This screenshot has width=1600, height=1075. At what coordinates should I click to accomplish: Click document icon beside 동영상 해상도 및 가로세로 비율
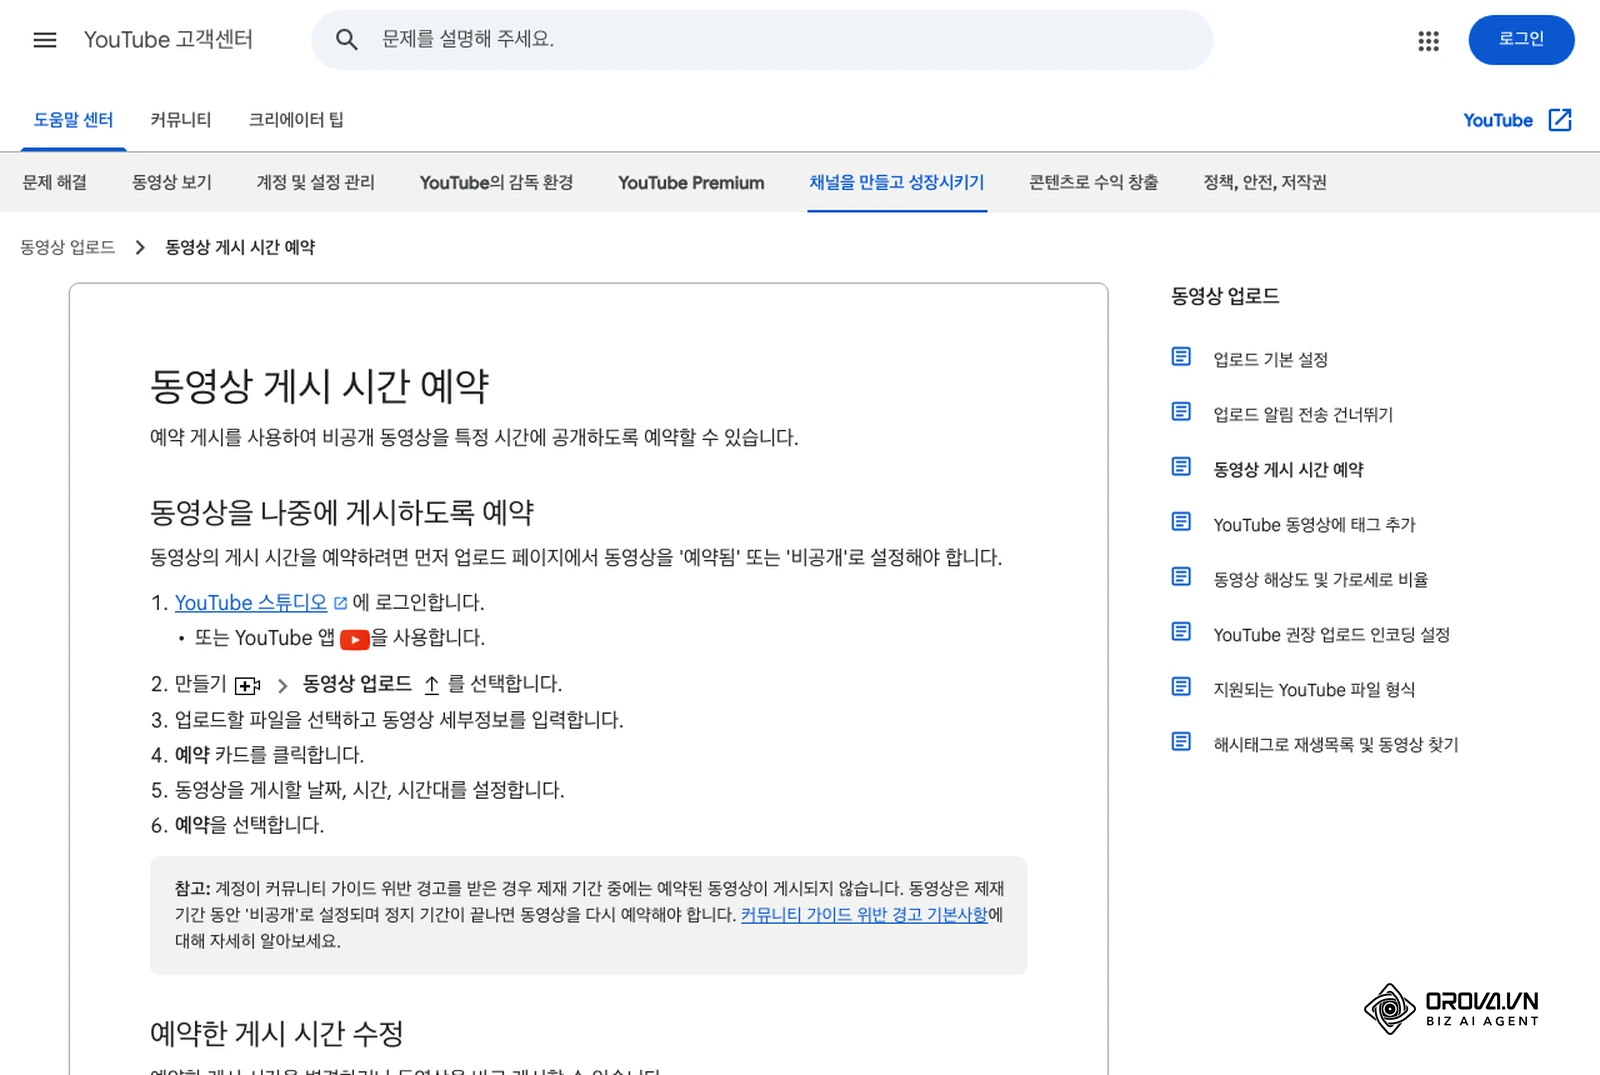tap(1181, 577)
